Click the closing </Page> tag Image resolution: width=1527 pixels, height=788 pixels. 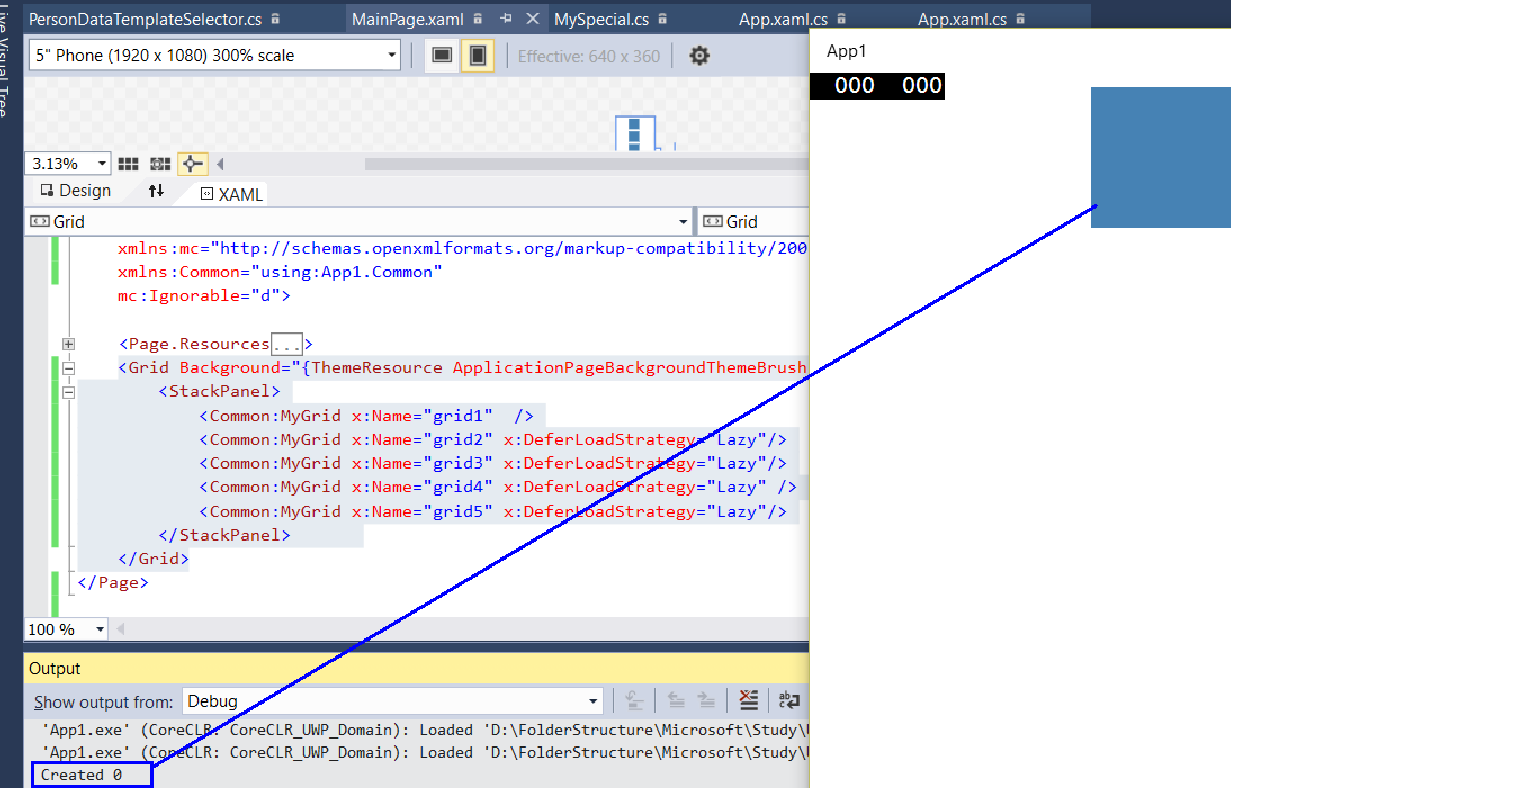[x=113, y=583]
